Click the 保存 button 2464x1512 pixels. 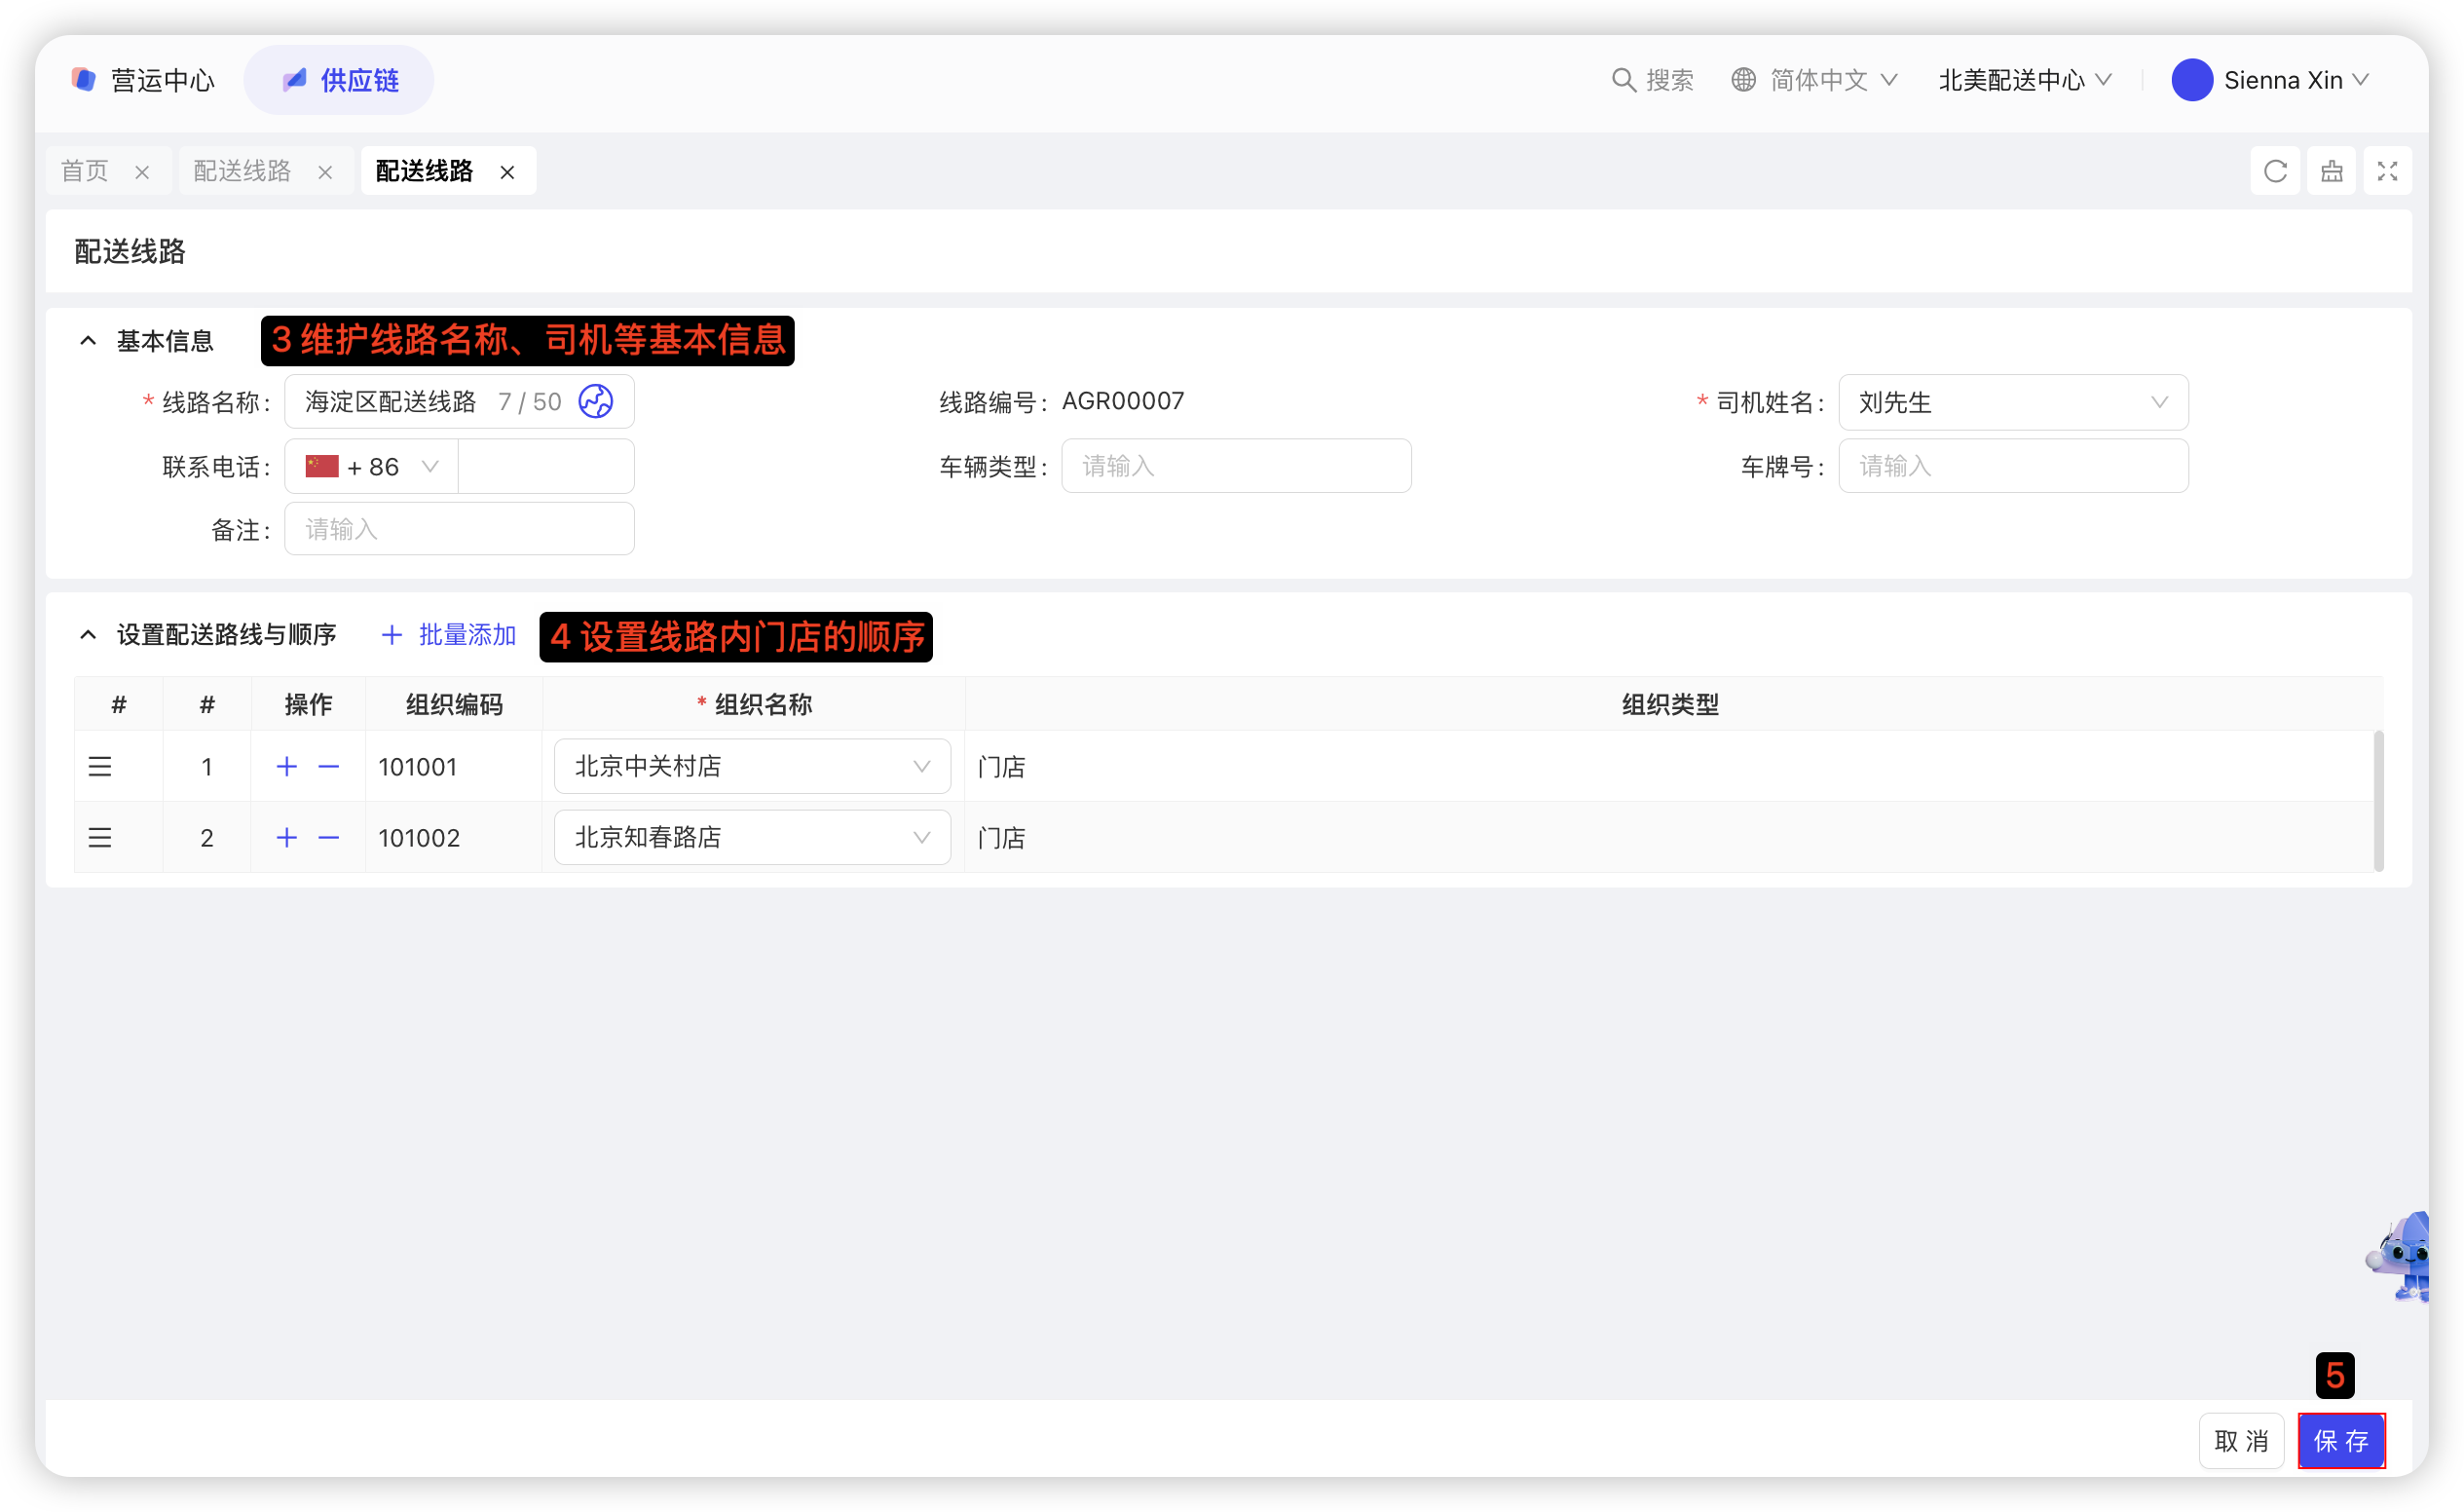[2340, 1441]
